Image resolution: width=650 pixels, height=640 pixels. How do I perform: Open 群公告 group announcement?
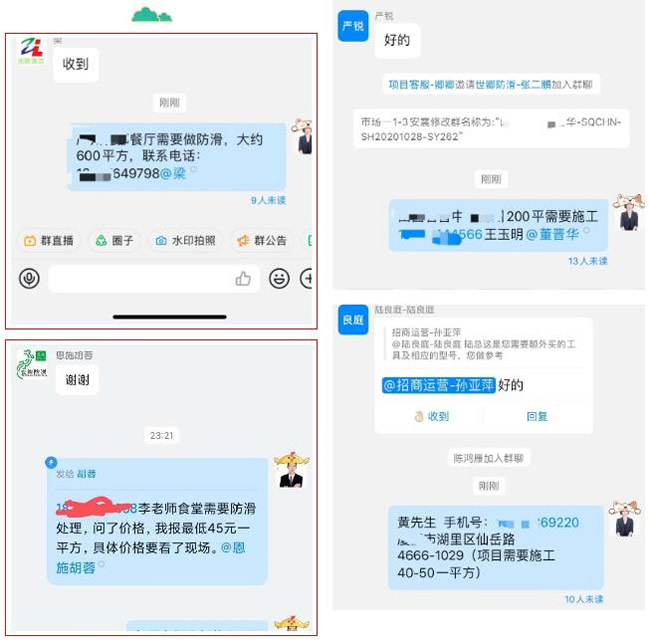point(262,240)
